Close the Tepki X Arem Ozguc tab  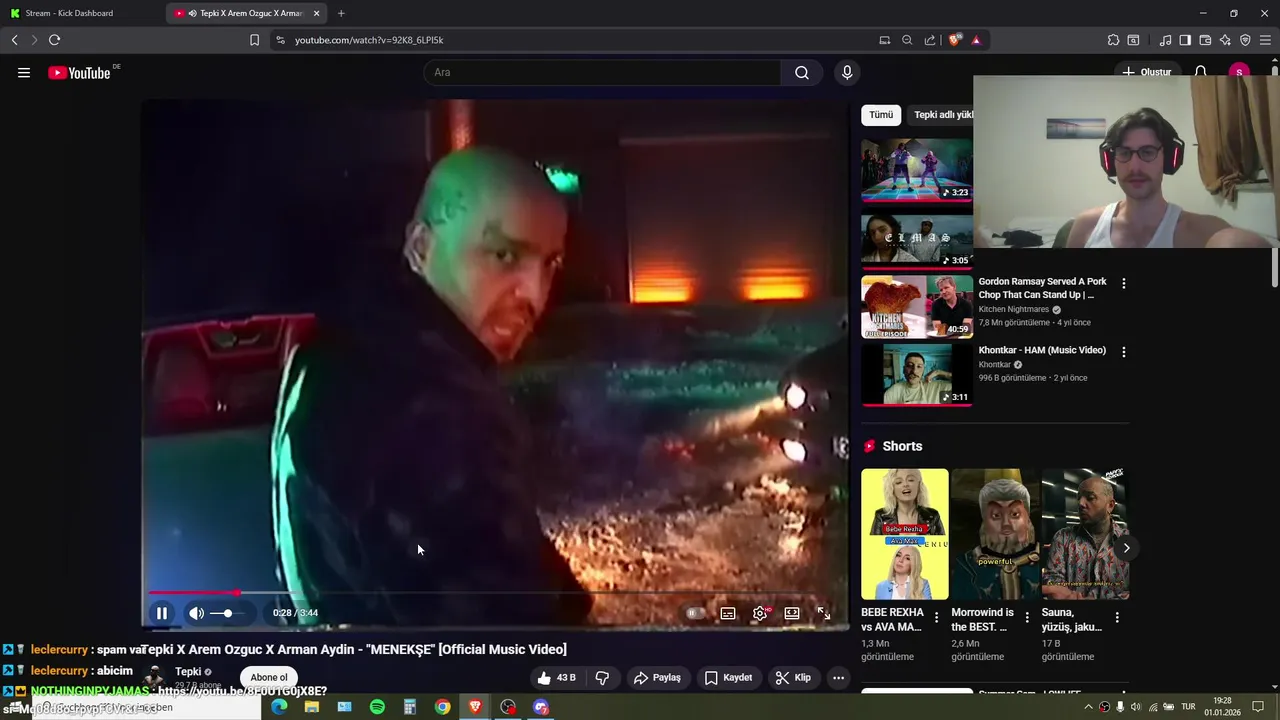tap(317, 13)
